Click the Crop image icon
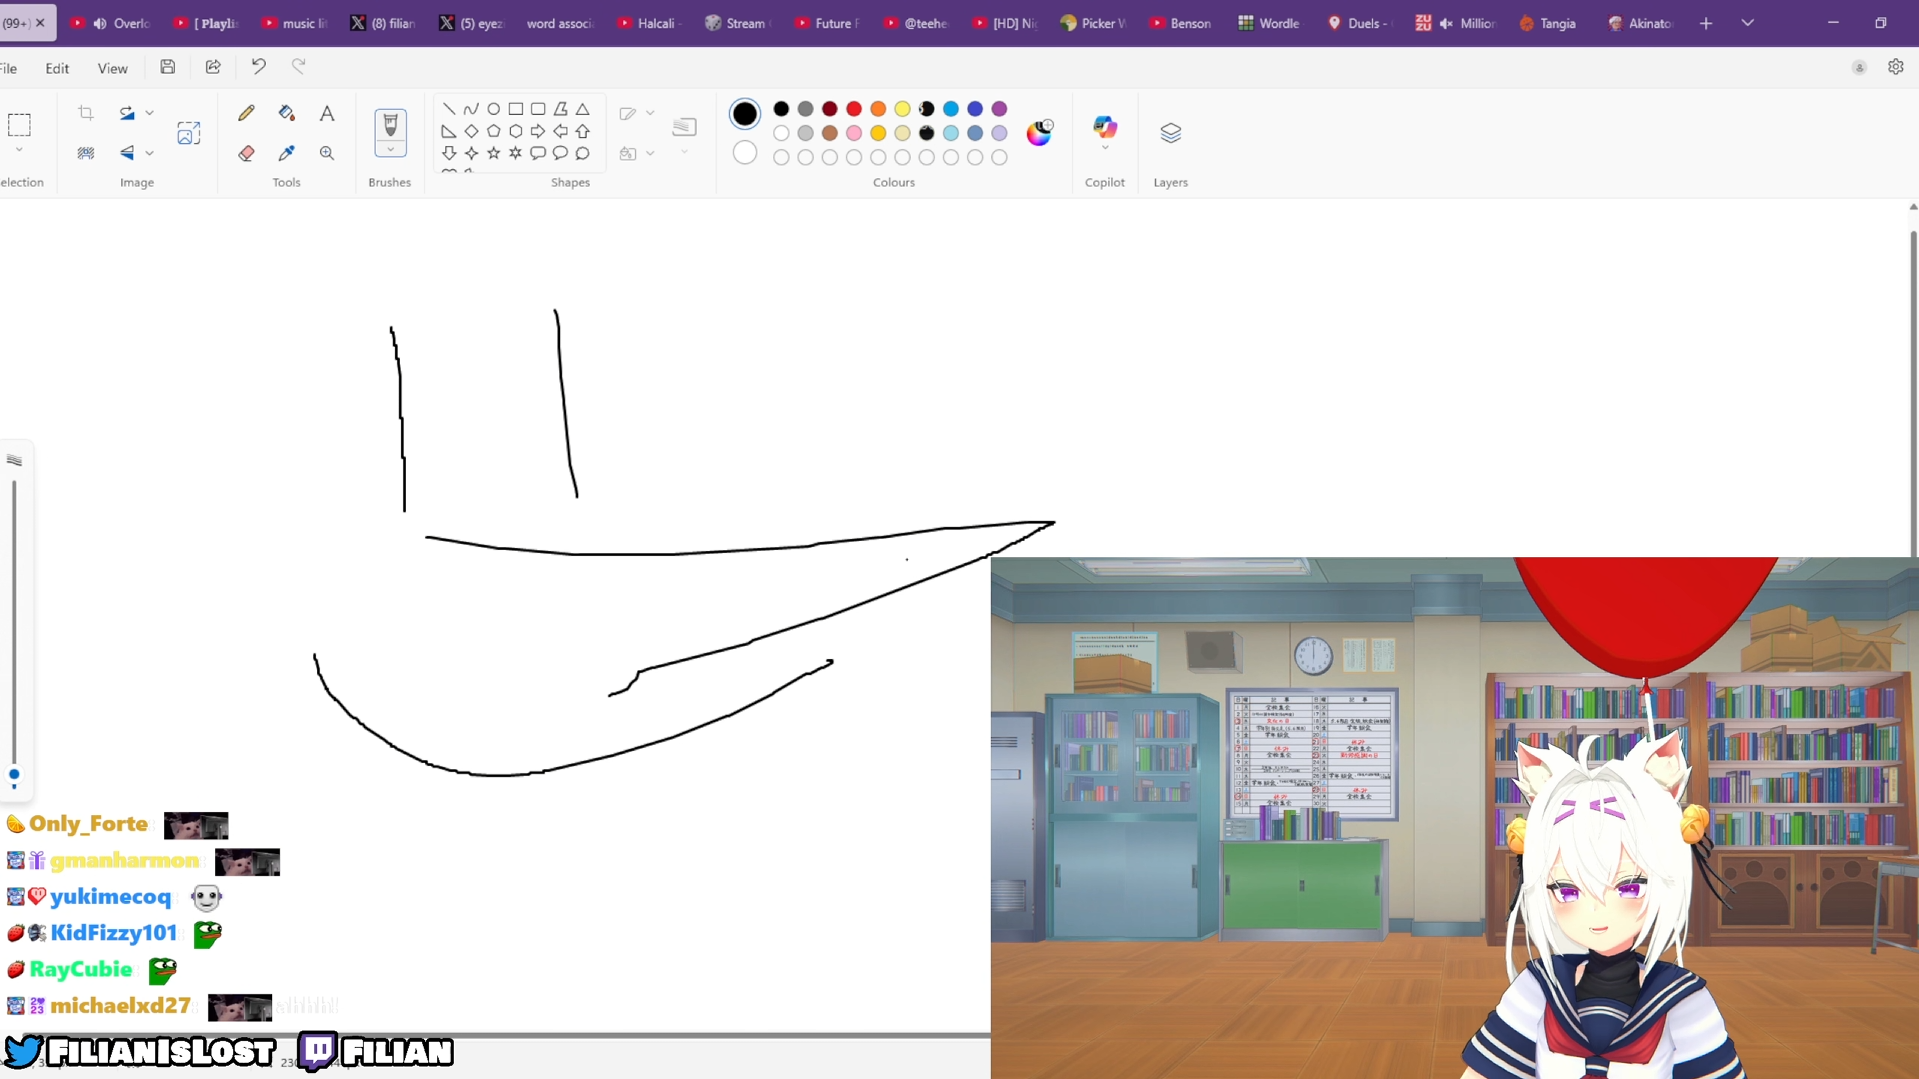This screenshot has width=1919, height=1079. [86, 113]
